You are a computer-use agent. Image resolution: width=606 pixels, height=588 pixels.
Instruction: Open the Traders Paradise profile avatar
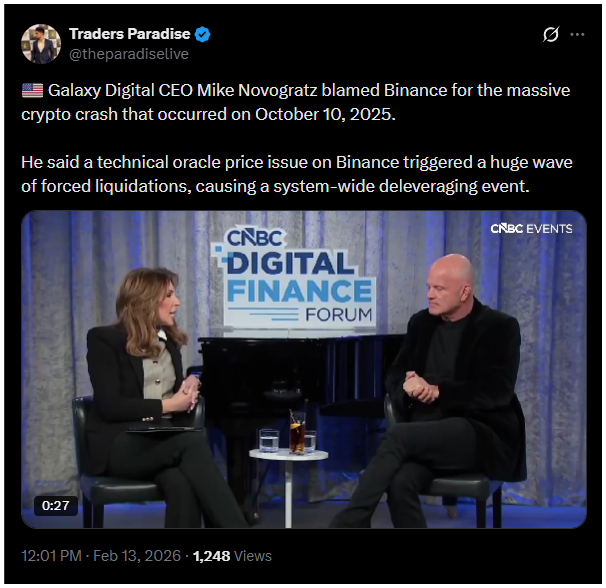pos(41,44)
